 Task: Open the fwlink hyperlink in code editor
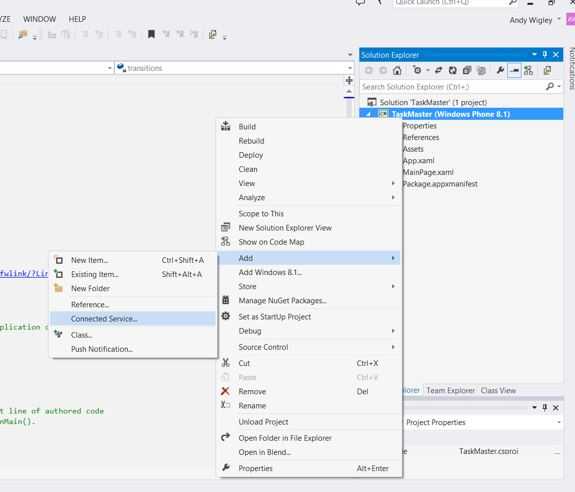[24, 274]
